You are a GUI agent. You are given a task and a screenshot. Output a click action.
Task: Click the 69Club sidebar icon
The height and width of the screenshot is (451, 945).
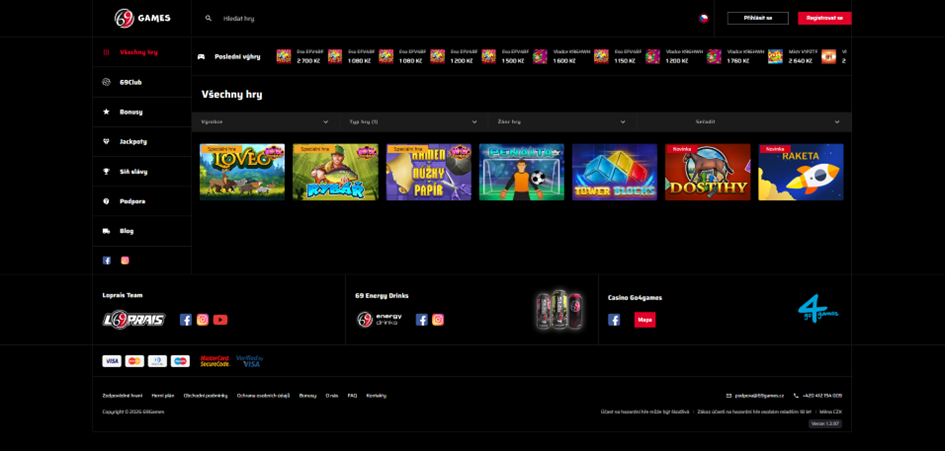pos(107,82)
